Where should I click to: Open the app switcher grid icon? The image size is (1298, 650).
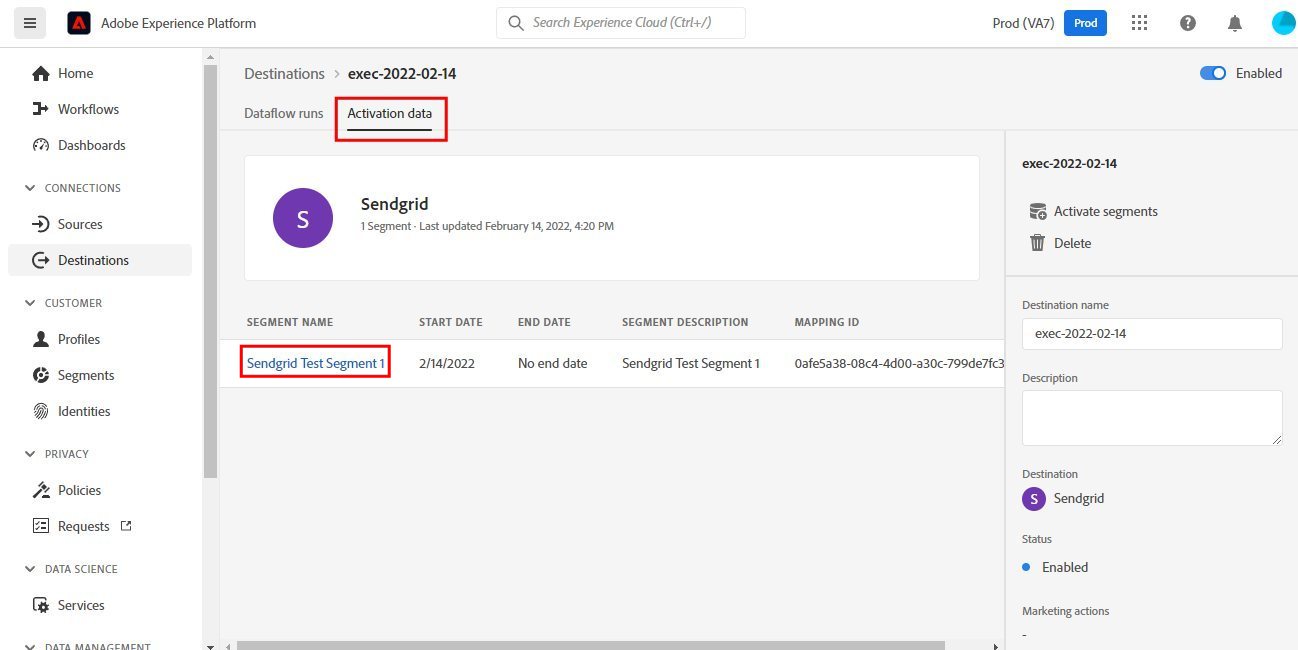[x=1138, y=23]
